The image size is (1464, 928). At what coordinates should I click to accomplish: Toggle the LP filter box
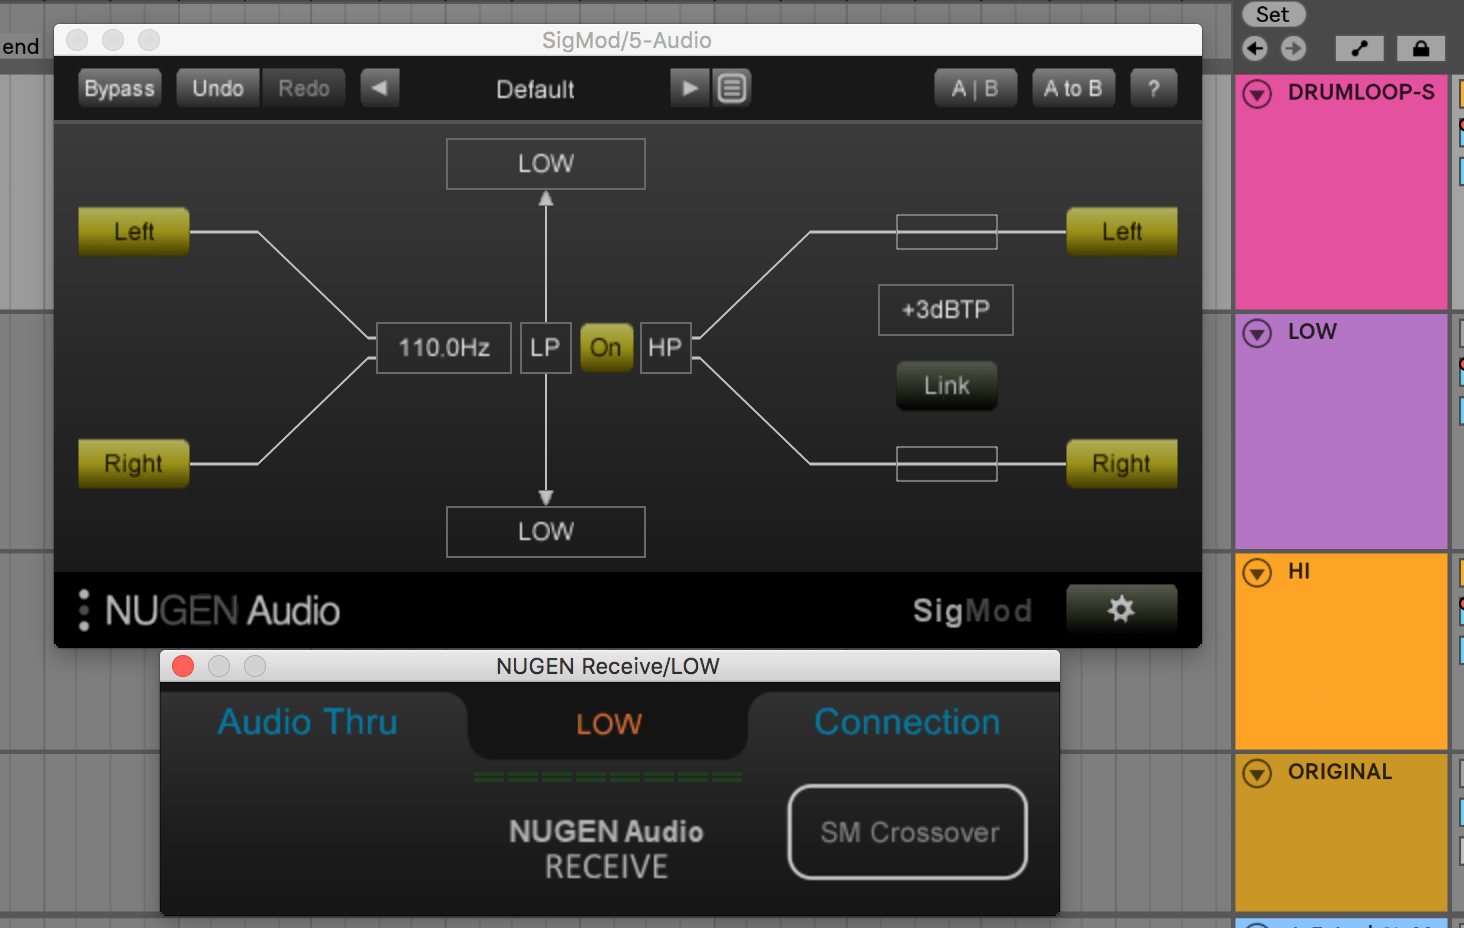pyautogui.click(x=545, y=347)
